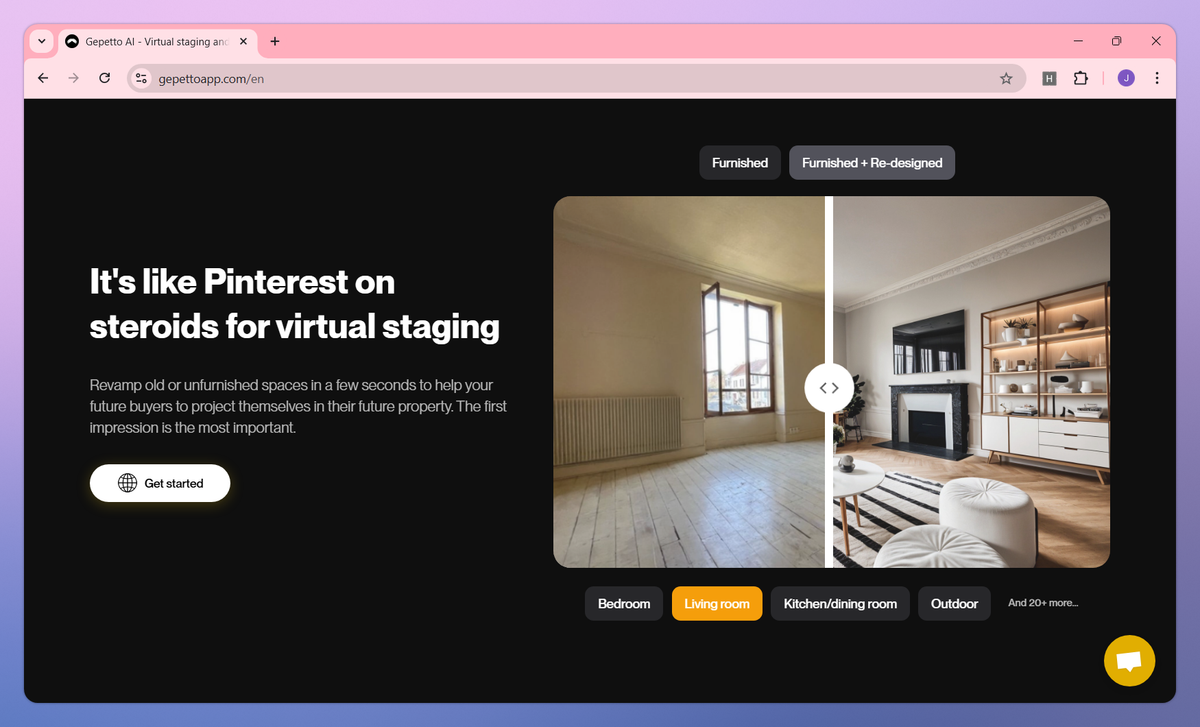
Task: Activate the Bedroom room filter
Action: click(x=623, y=603)
